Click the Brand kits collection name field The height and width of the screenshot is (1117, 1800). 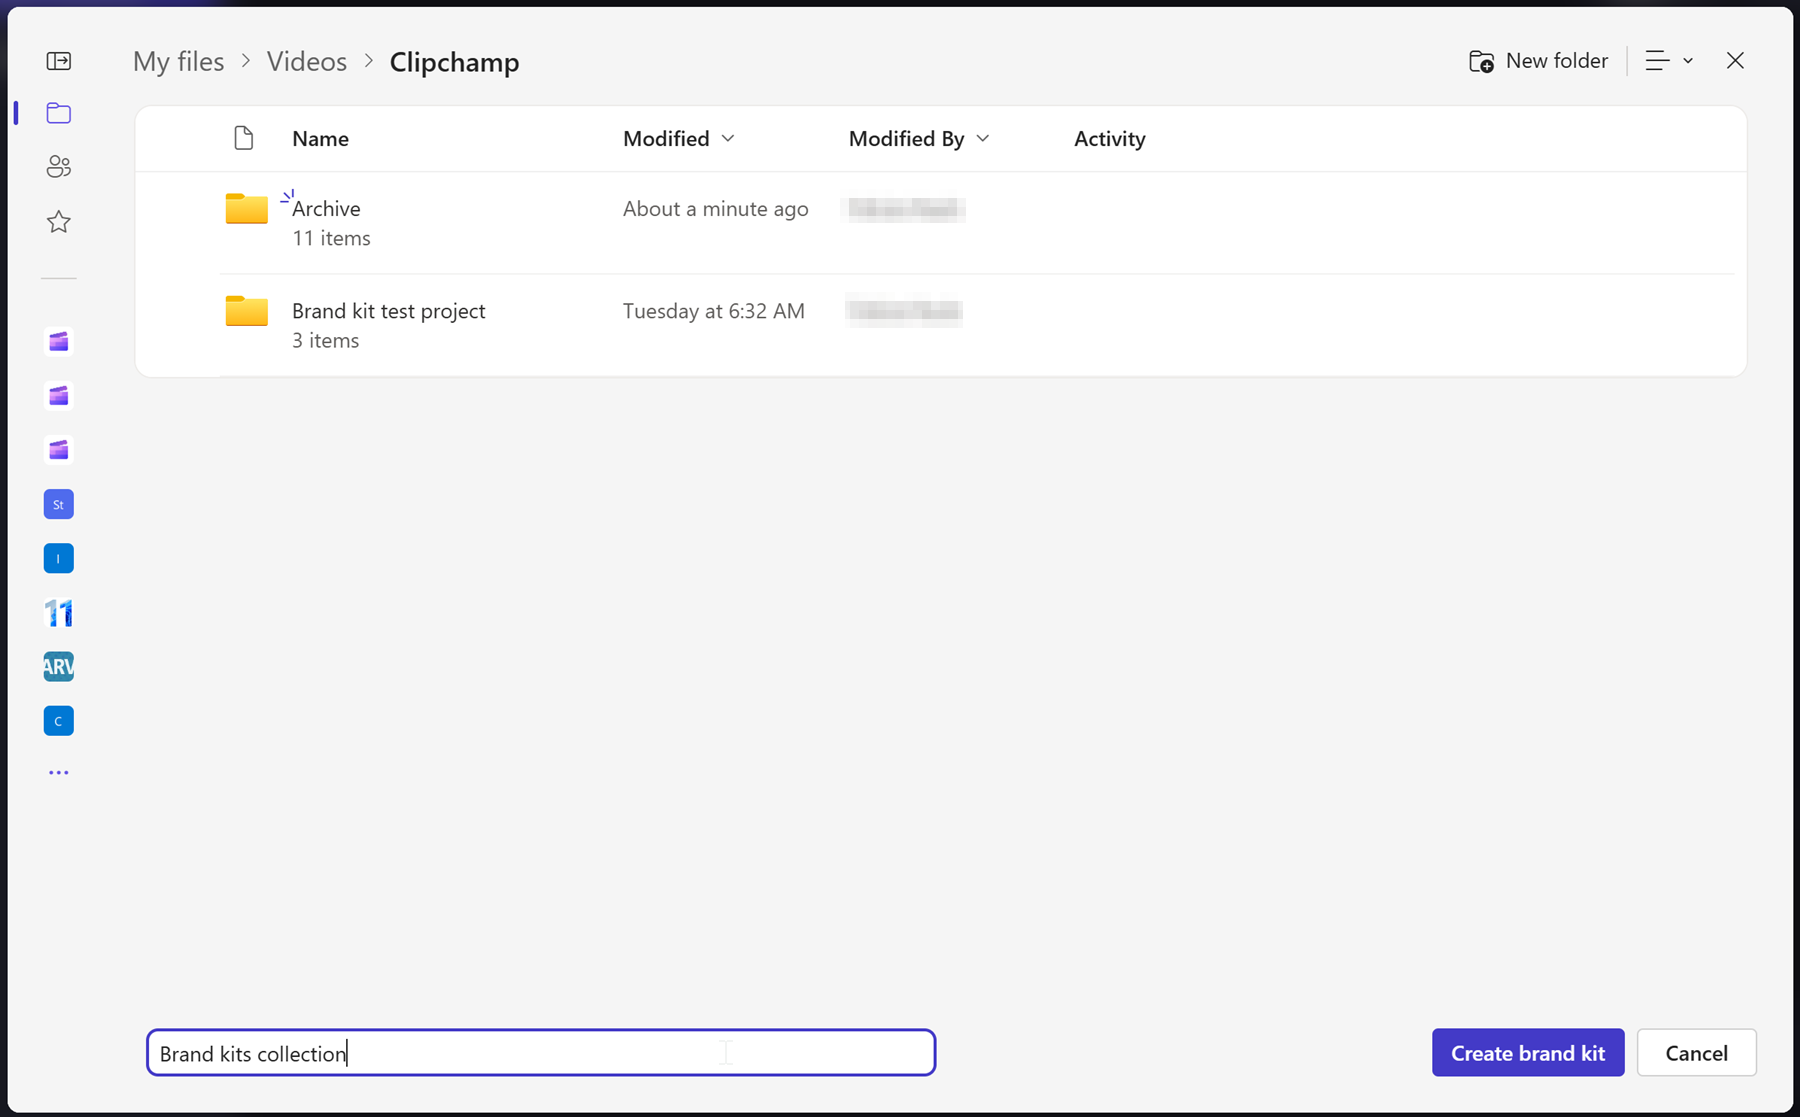tap(540, 1052)
